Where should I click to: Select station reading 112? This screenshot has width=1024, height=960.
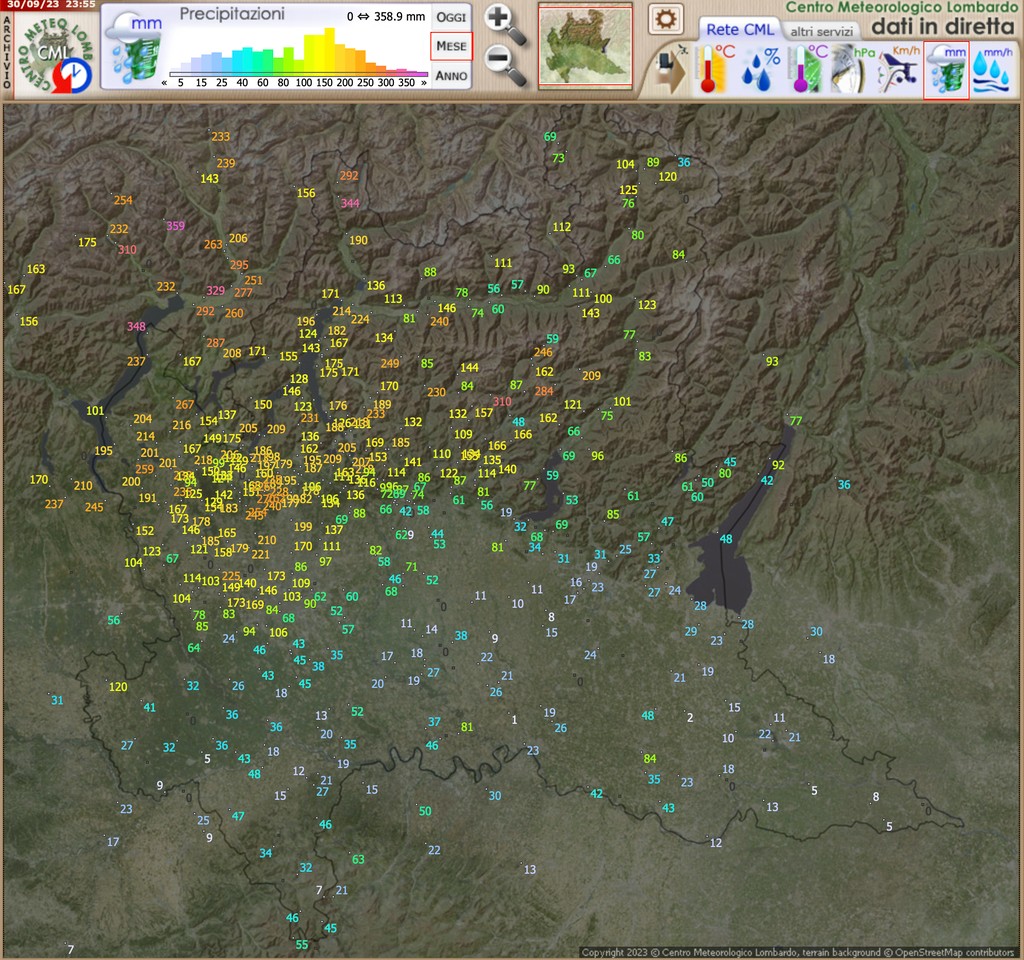click(562, 227)
